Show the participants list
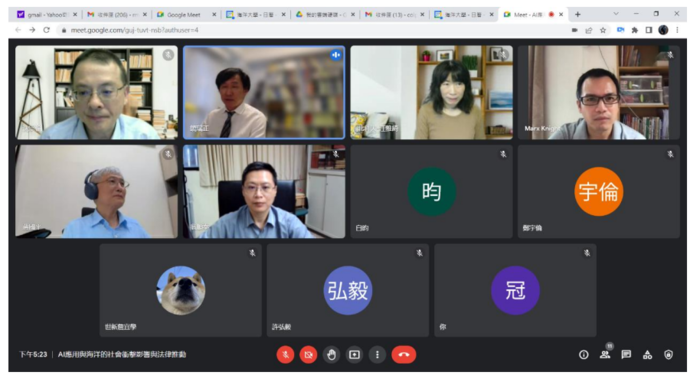The height and width of the screenshot is (385, 700). 605,355
